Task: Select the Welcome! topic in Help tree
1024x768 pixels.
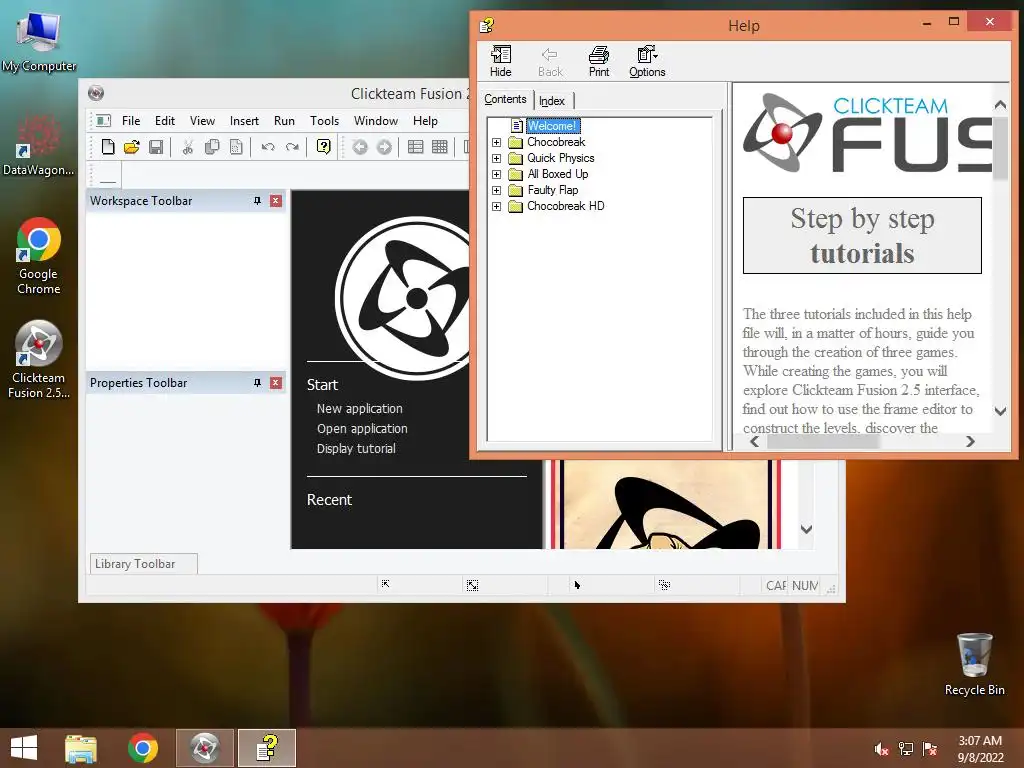Action: tap(552, 125)
